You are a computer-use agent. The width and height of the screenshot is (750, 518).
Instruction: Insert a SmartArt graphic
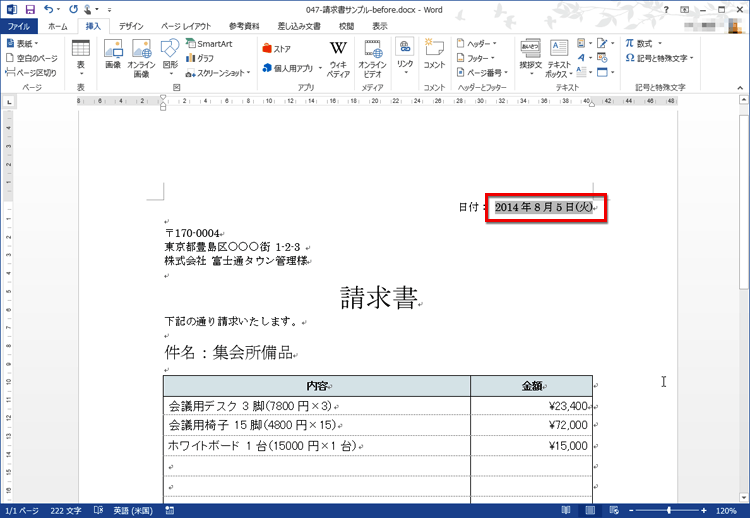[x=209, y=44]
